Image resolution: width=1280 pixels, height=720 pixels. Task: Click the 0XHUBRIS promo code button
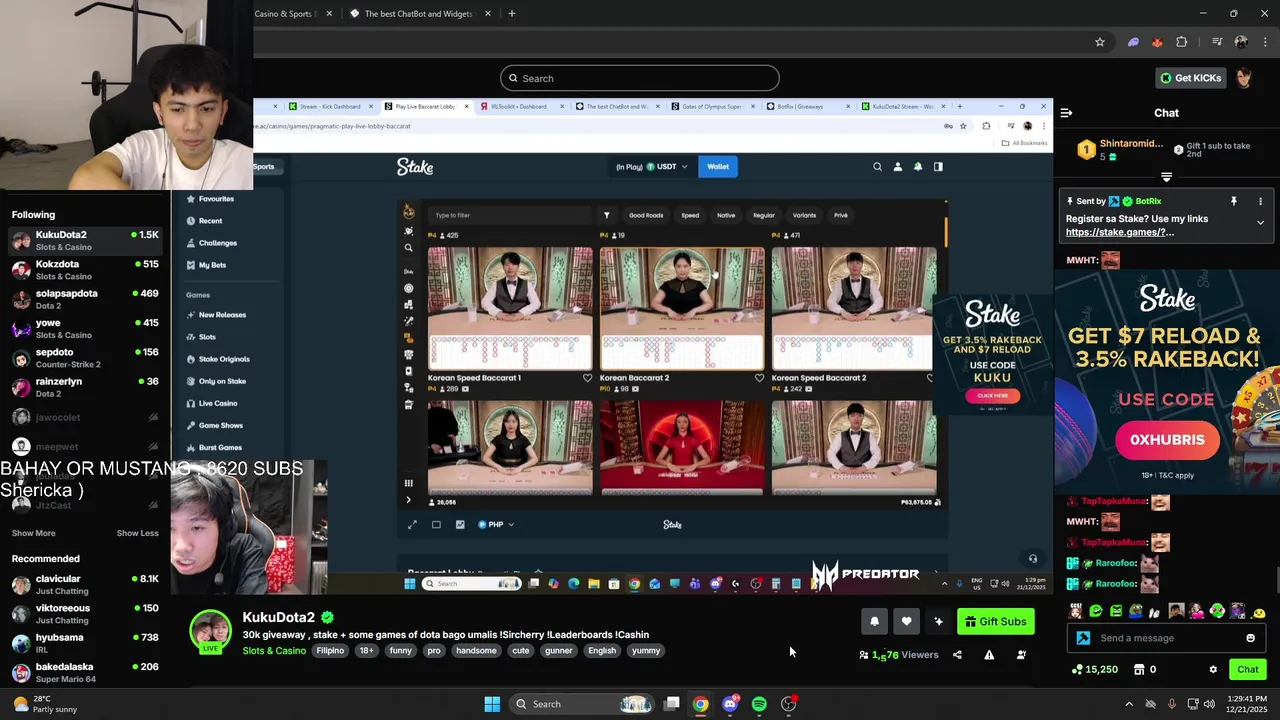1167,440
